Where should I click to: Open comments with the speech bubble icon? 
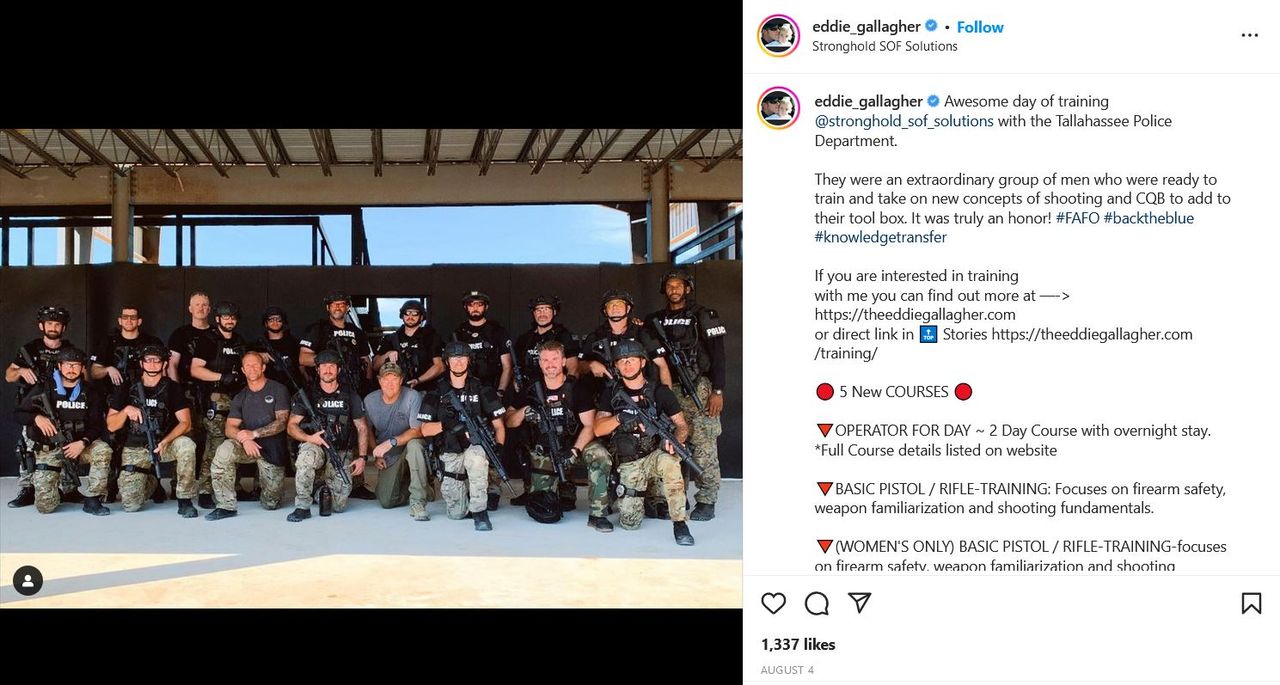[x=817, y=603]
